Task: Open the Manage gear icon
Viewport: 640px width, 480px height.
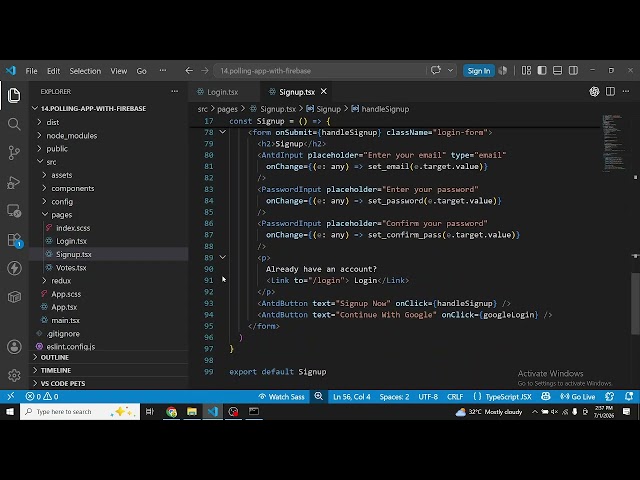Action: coord(14,375)
